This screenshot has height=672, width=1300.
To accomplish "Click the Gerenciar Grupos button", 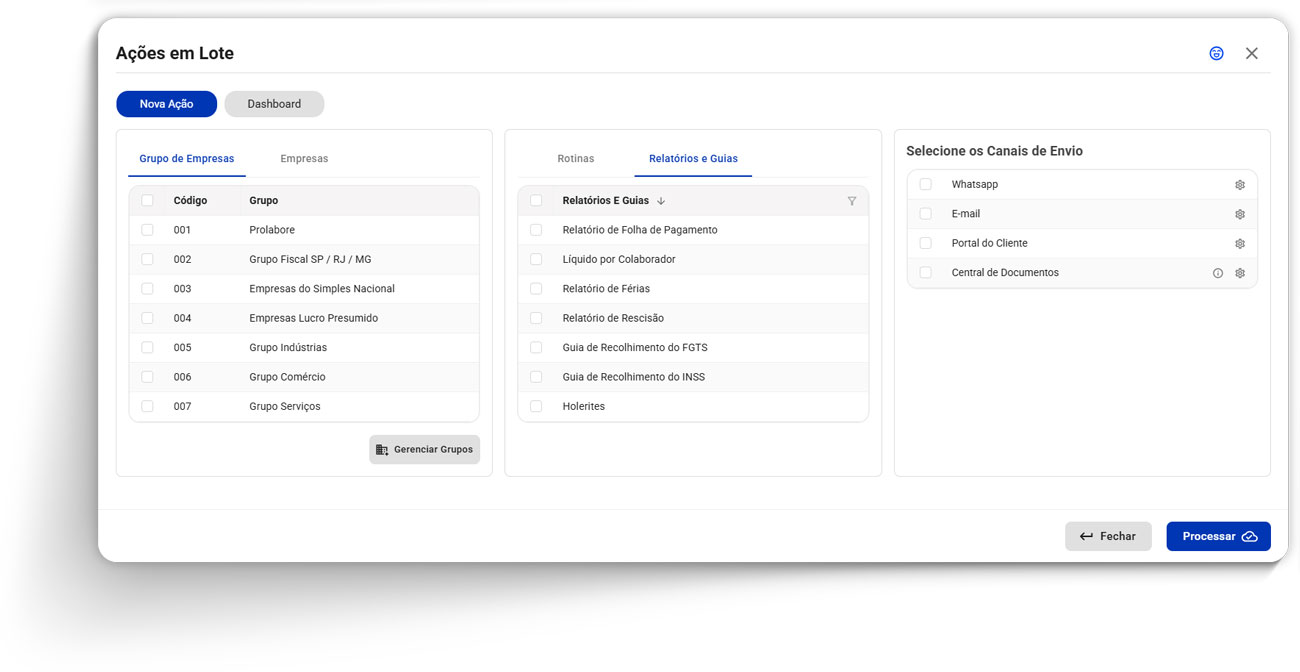I will click(425, 450).
